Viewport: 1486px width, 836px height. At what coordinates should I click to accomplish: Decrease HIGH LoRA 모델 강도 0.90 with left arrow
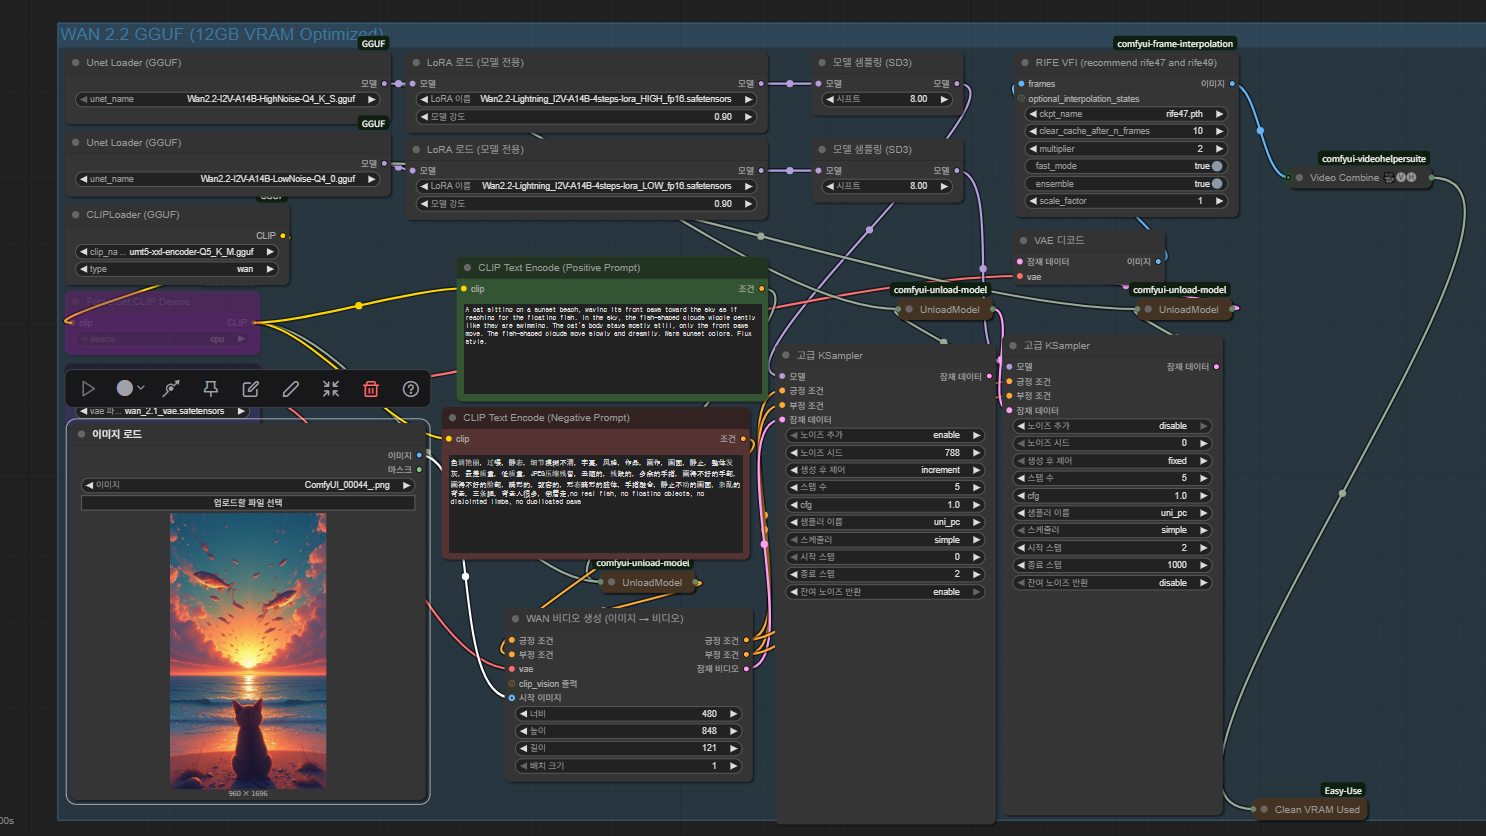pyautogui.click(x=425, y=117)
